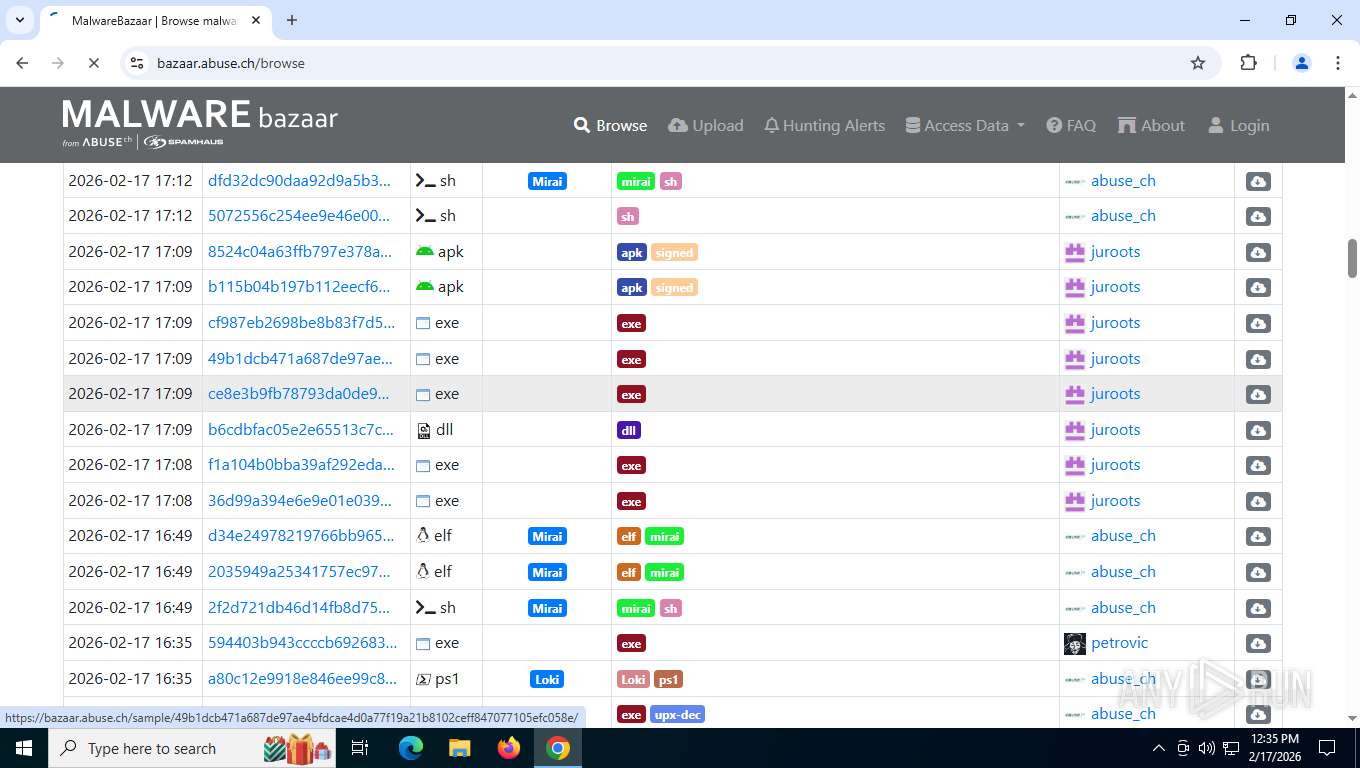Viewport: 1360px width, 768px height.
Task: Download the 49b1dcb471a687de97ae exe
Action: 1258,359
